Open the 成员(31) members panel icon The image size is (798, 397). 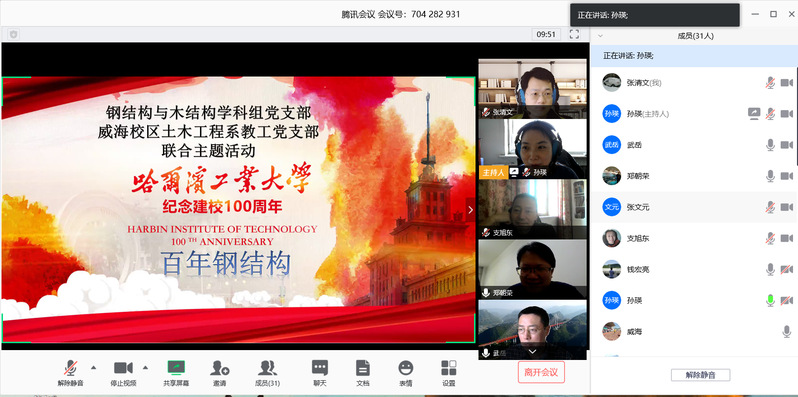267,368
